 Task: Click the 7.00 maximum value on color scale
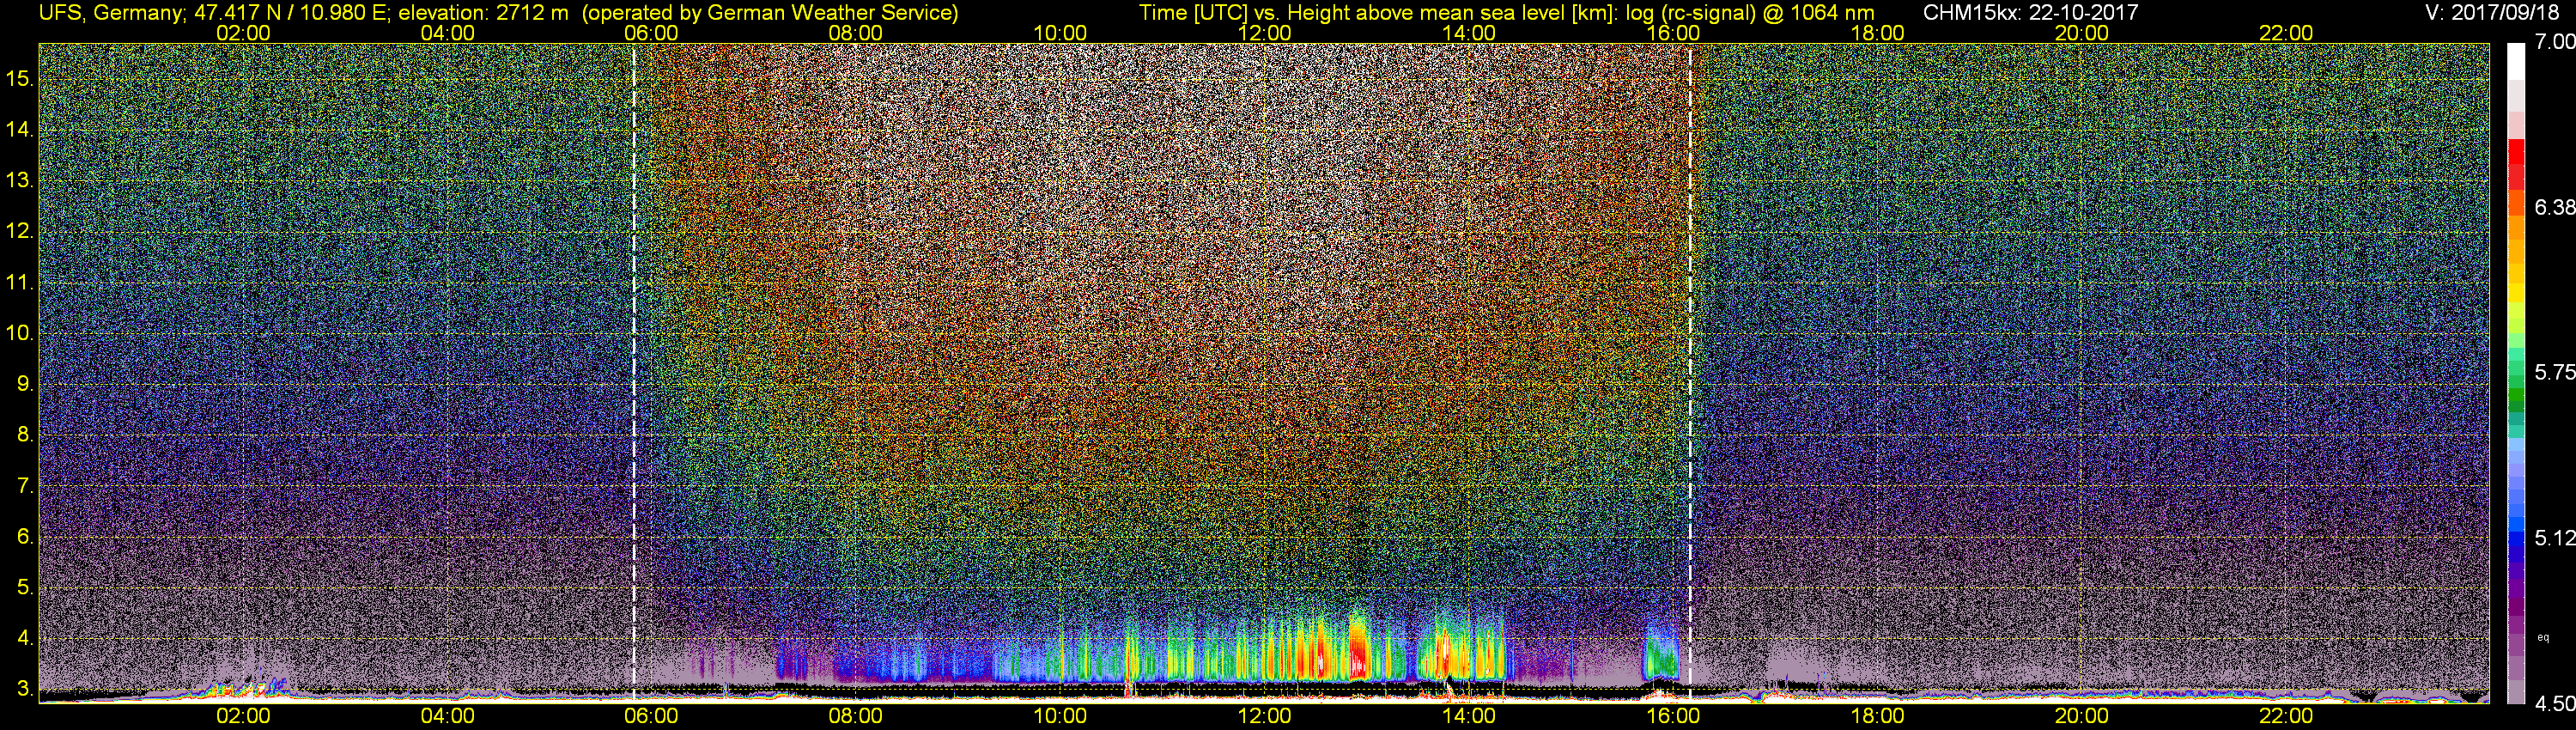click(x=2555, y=41)
